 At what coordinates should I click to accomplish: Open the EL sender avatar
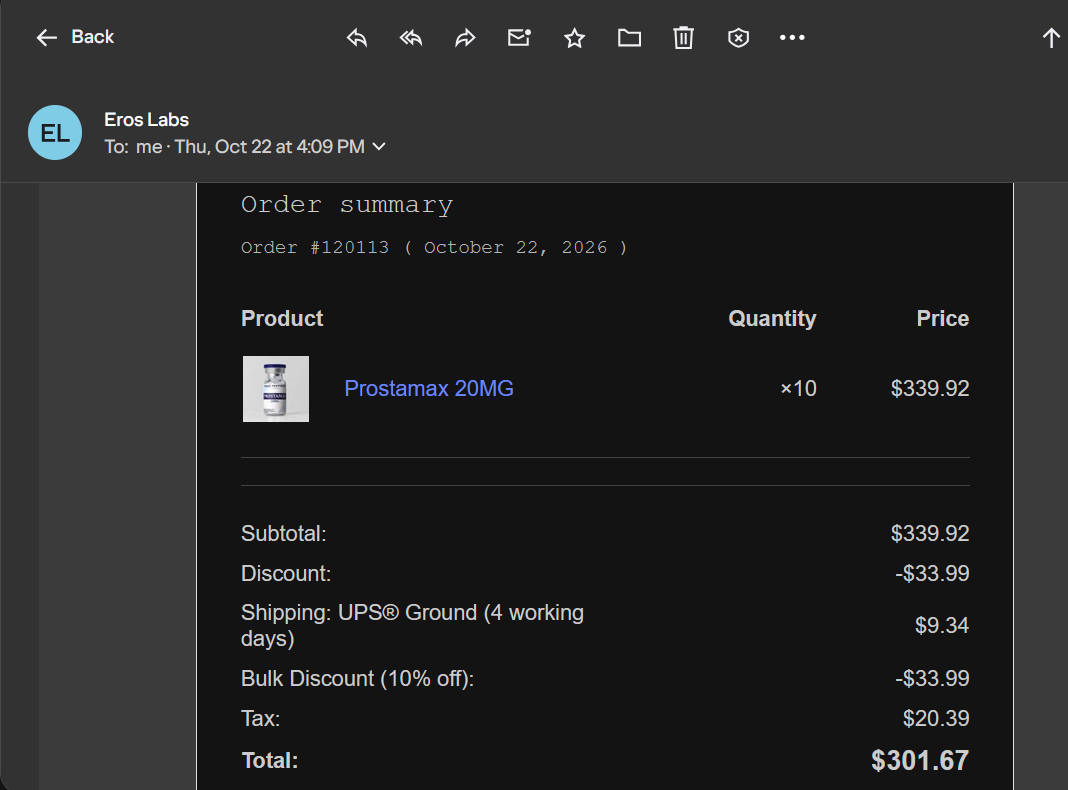click(55, 132)
